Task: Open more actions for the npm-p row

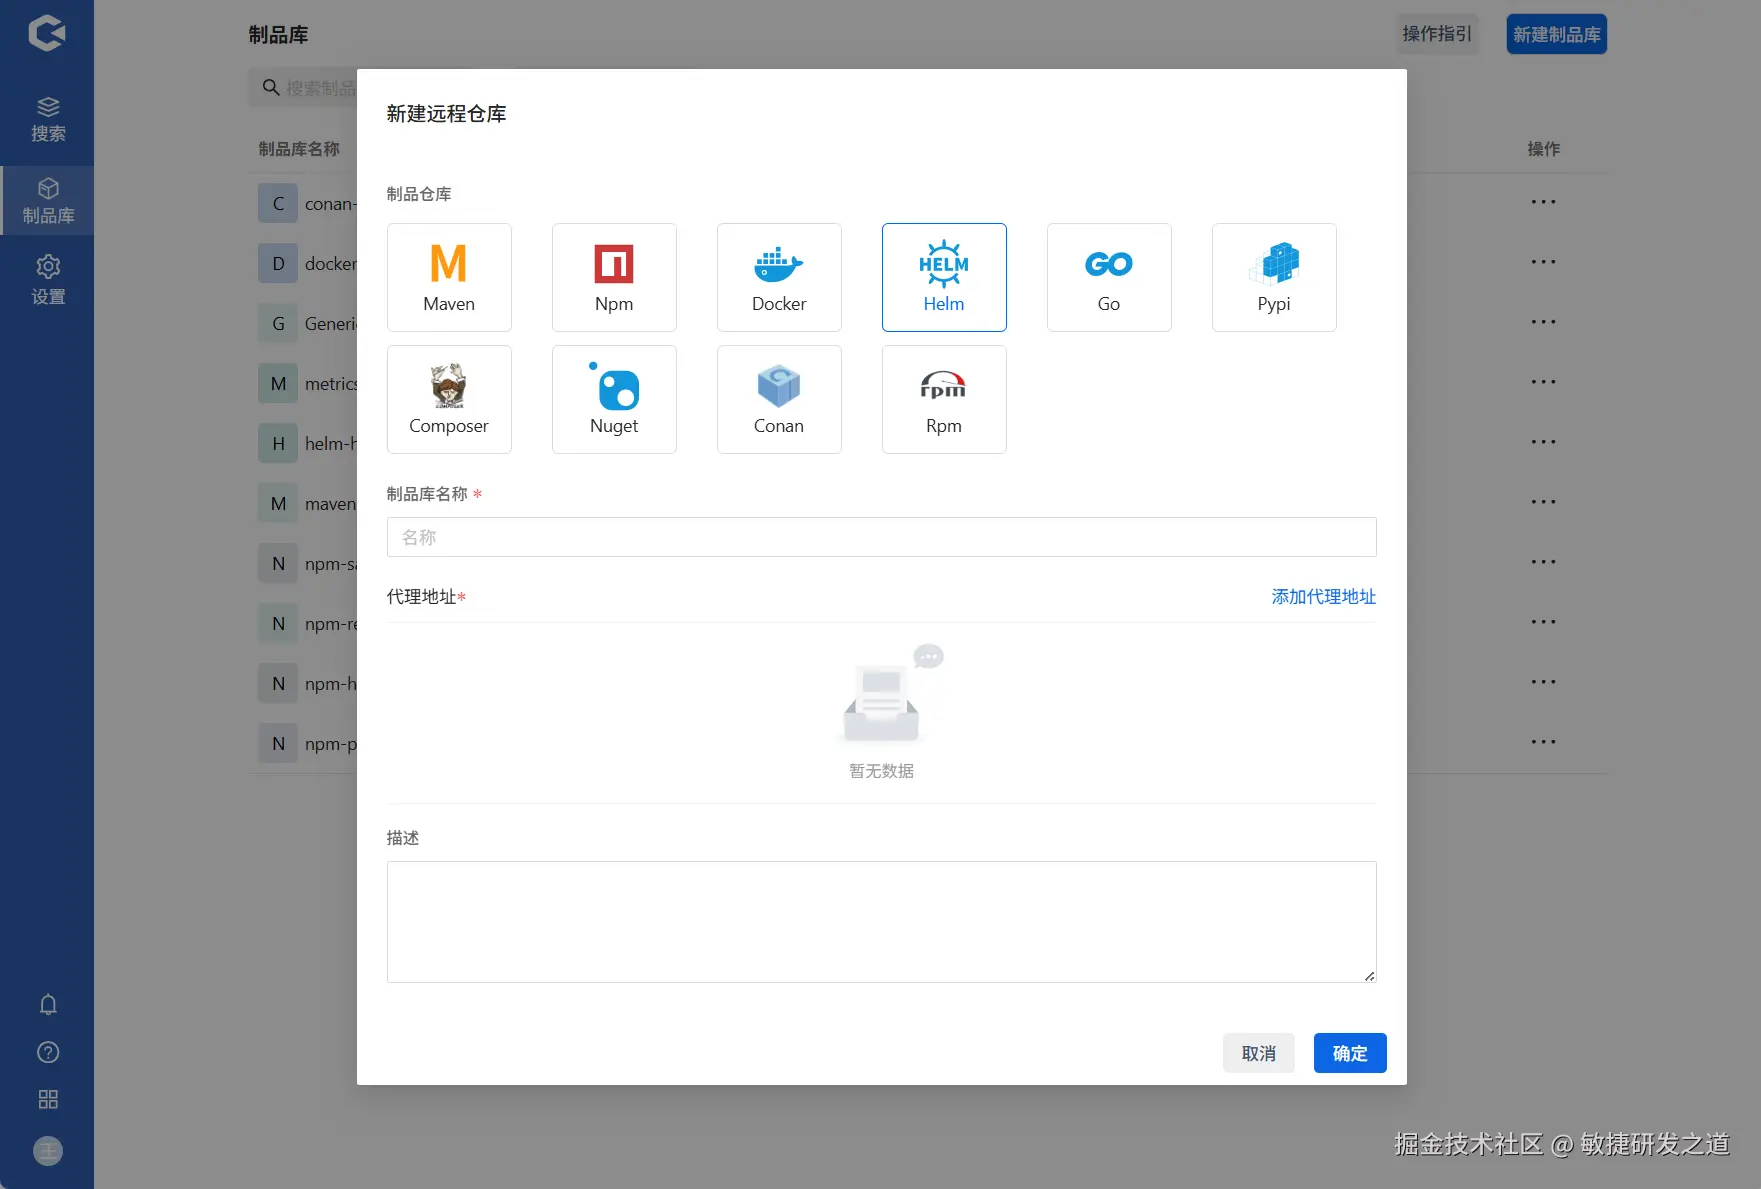Action: (1543, 742)
